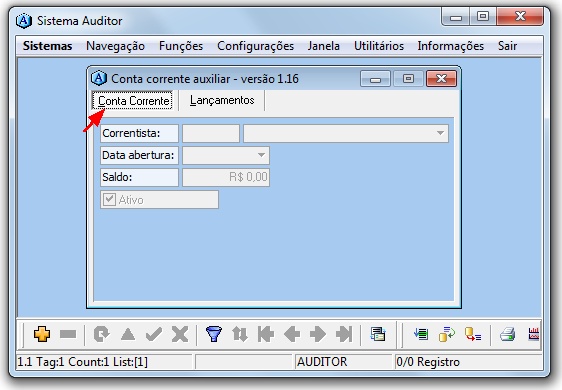Click the yellow plus add-record icon

click(x=42, y=334)
